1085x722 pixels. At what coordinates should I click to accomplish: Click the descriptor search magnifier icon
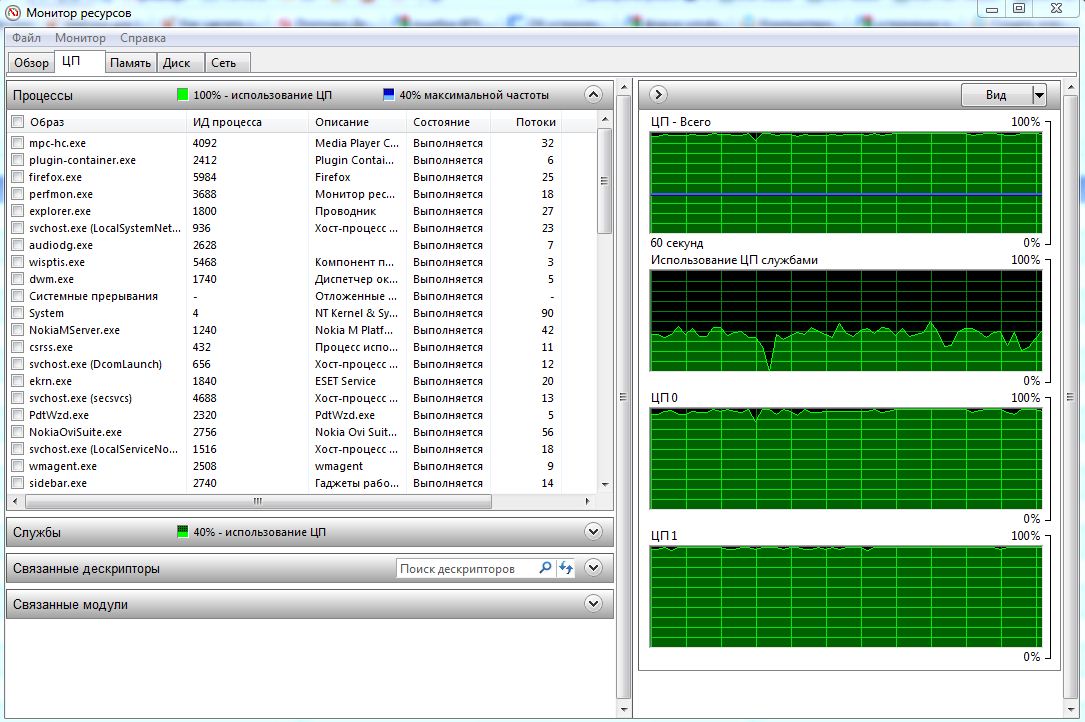tap(545, 568)
